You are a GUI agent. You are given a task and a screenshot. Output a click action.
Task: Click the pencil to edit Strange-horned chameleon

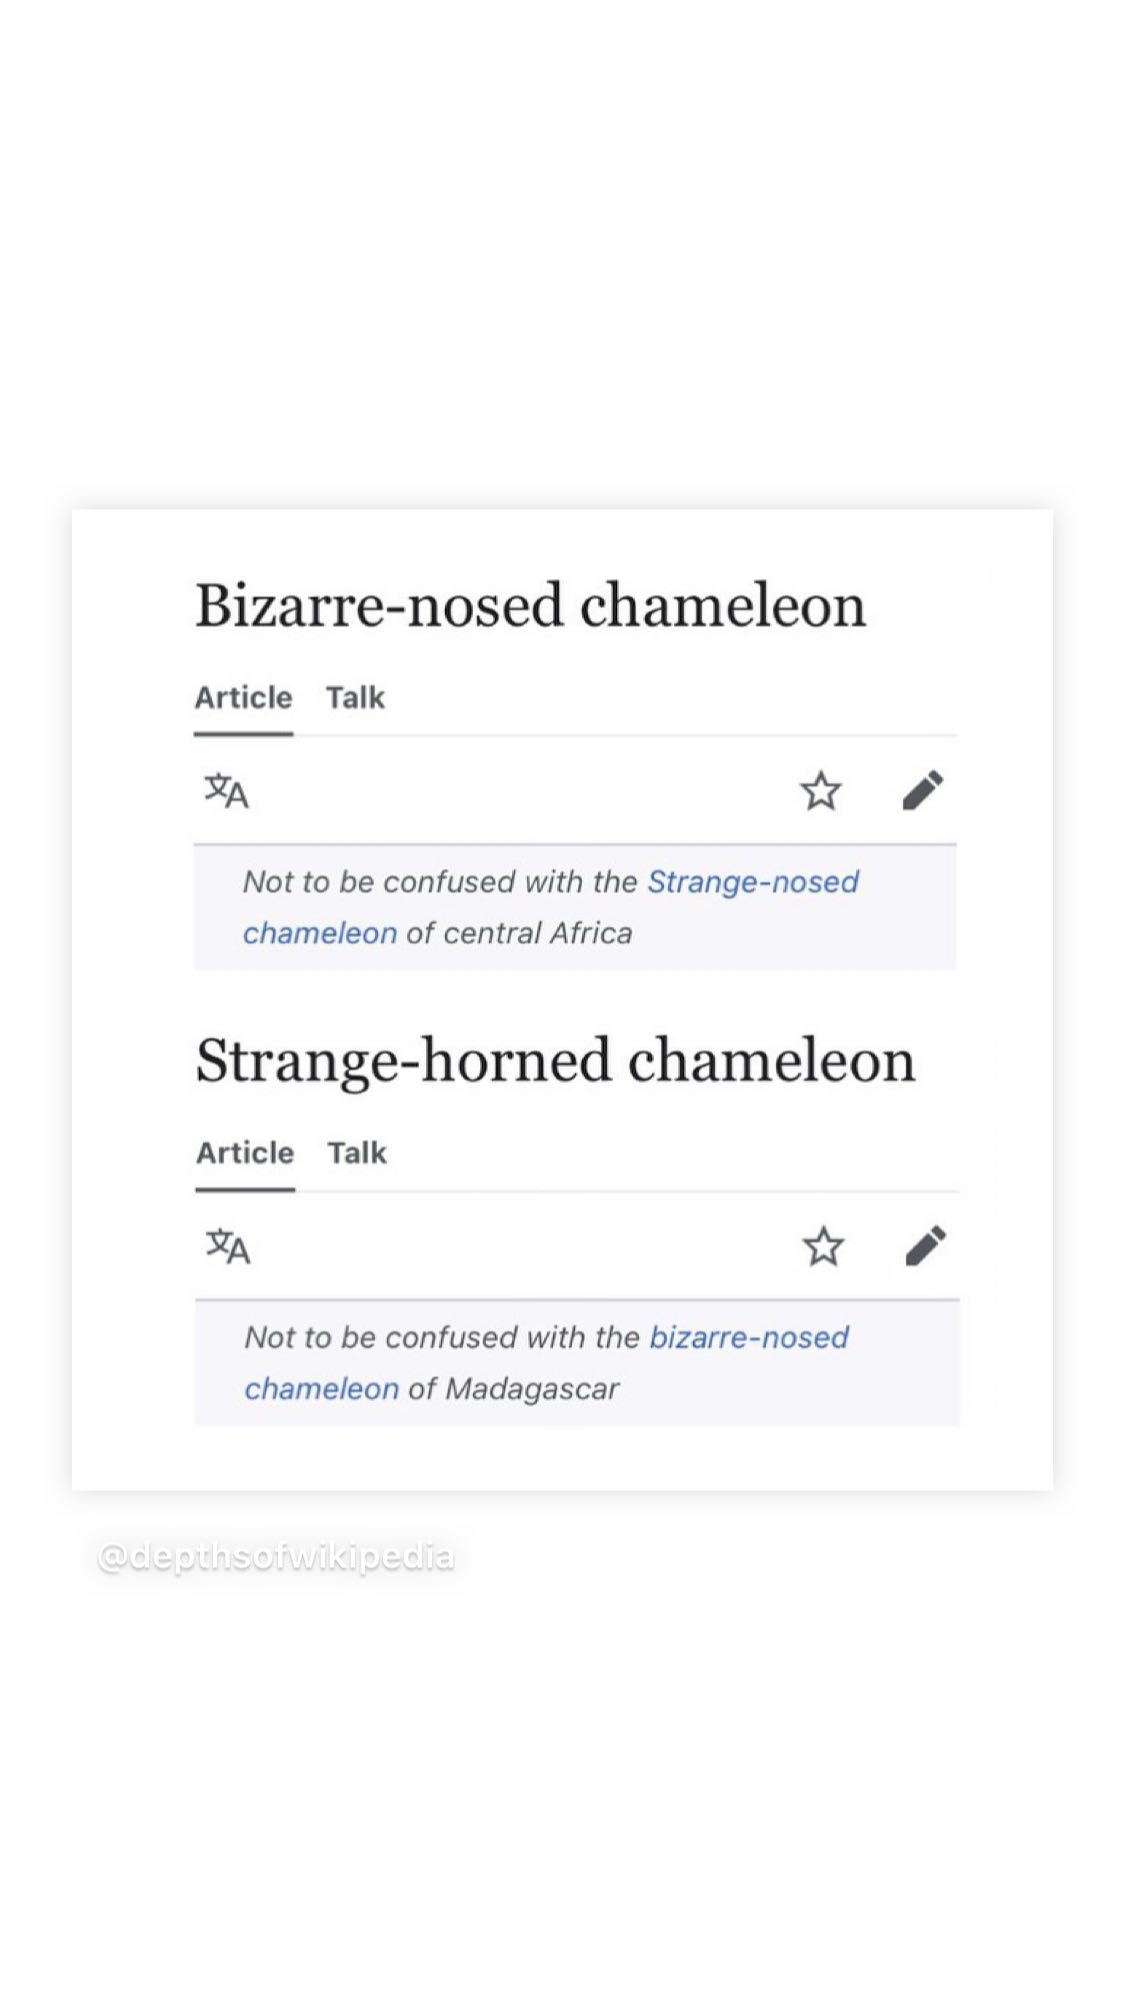click(x=925, y=1246)
